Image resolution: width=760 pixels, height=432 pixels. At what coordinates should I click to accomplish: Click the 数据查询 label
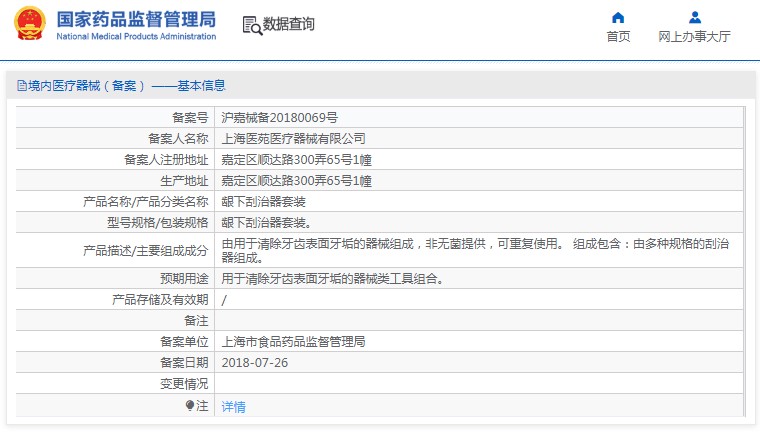[x=288, y=24]
